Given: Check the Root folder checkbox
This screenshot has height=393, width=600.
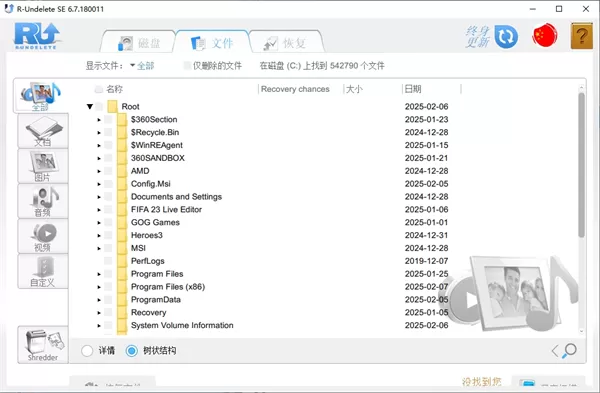Looking at the screenshot, I should [99, 106].
